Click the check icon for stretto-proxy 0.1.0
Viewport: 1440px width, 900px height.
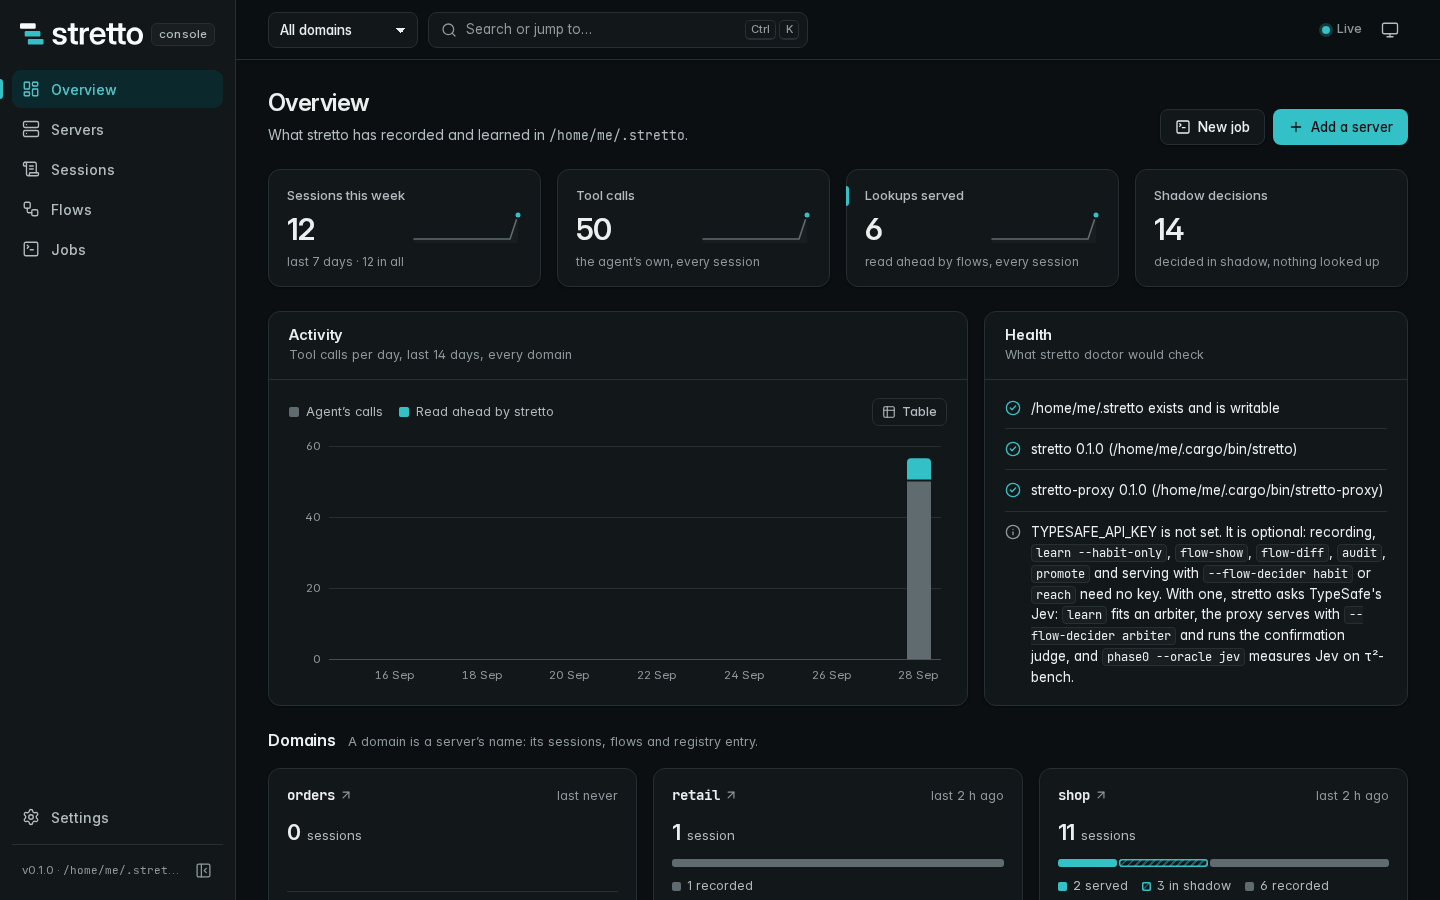click(1013, 490)
